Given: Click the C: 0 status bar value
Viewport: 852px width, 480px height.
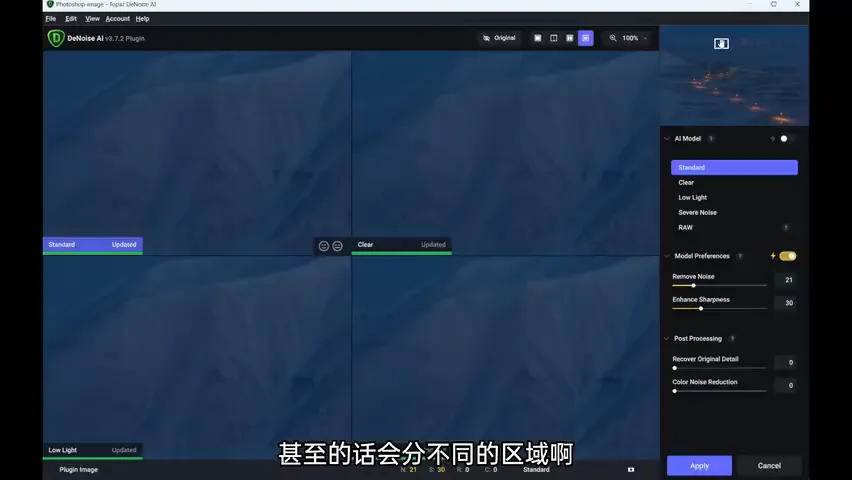Looking at the screenshot, I should pos(491,470).
